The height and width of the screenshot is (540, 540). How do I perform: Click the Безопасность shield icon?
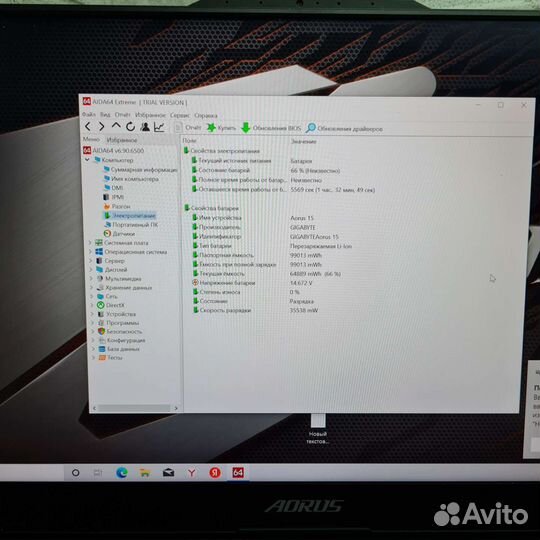101,331
